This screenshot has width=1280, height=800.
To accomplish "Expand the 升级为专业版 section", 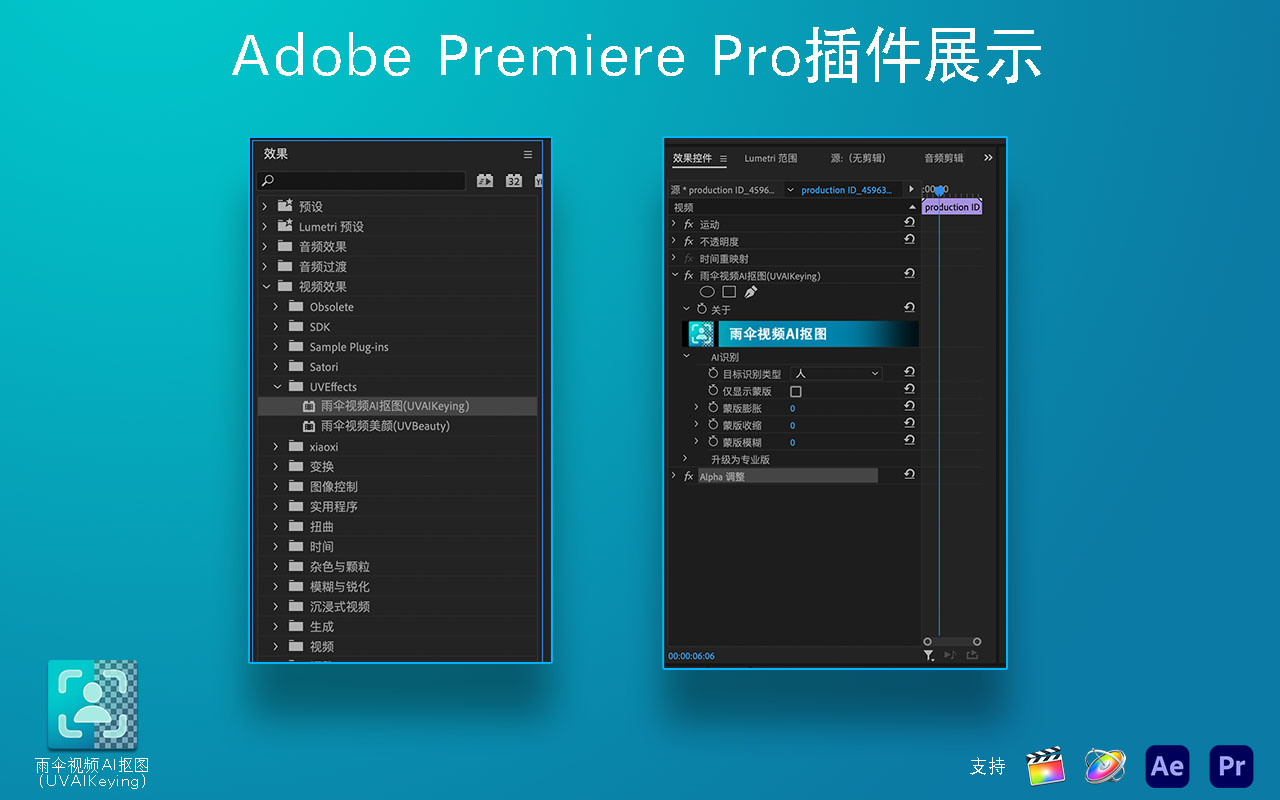I will (685, 459).
